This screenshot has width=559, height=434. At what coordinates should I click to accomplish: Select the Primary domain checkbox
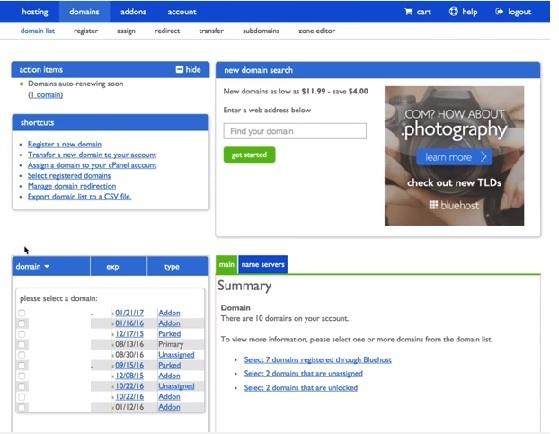point(22,344)
